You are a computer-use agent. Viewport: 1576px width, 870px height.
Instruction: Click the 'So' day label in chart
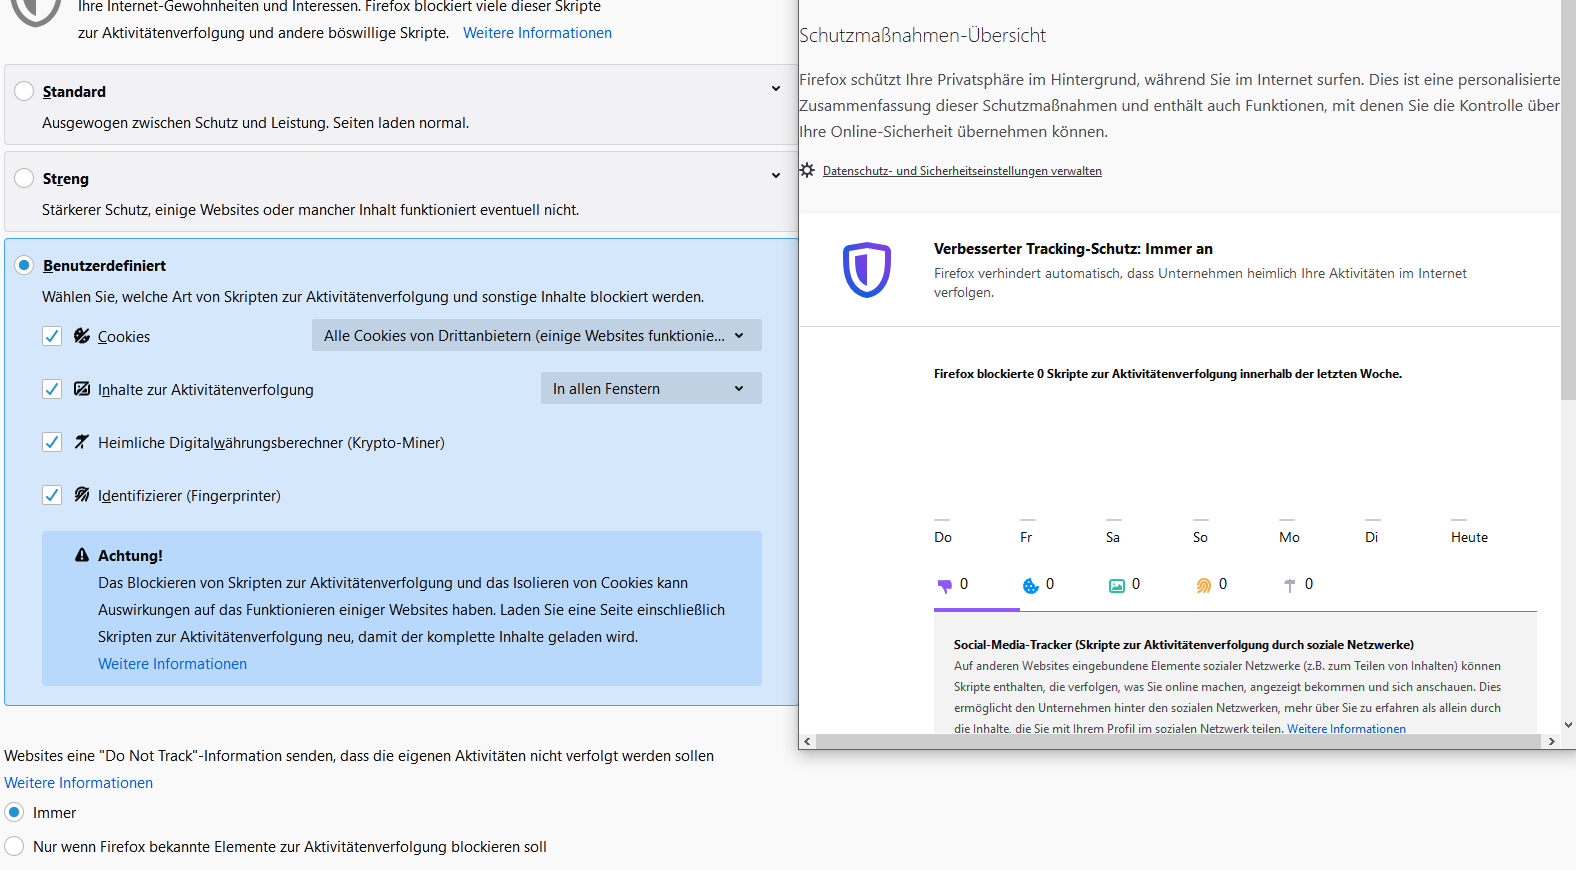pyautogui.click(x=1200, y=537)
